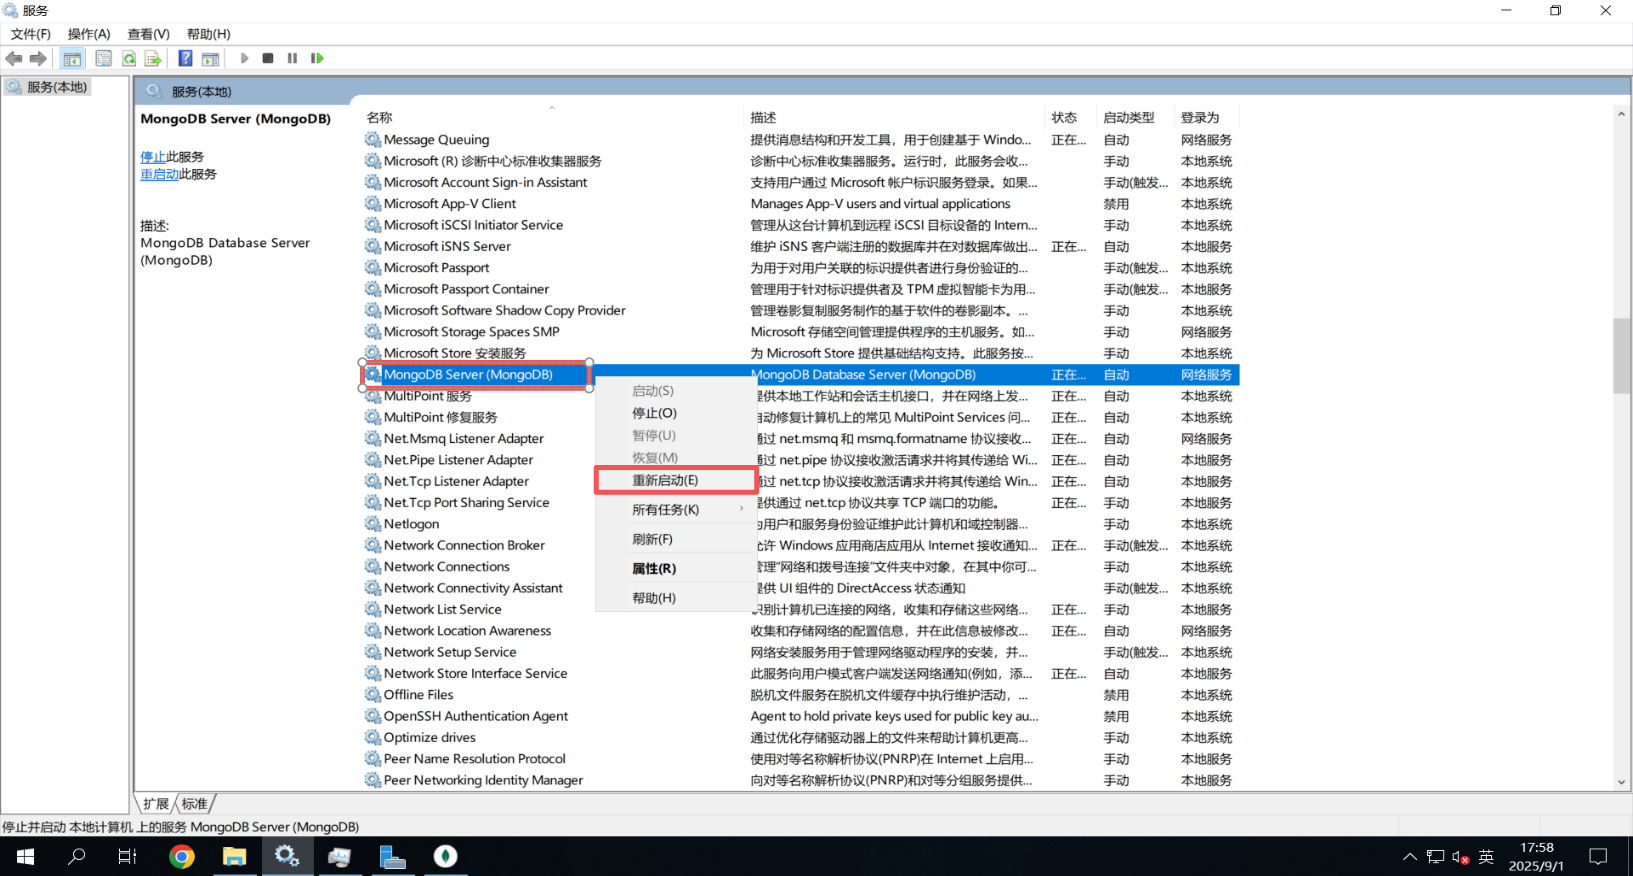The width and height of the screenshot is (1633, 876).
Task: Expand 所有任务(K) submenu arrow
Action: click(x=741, y=509)
